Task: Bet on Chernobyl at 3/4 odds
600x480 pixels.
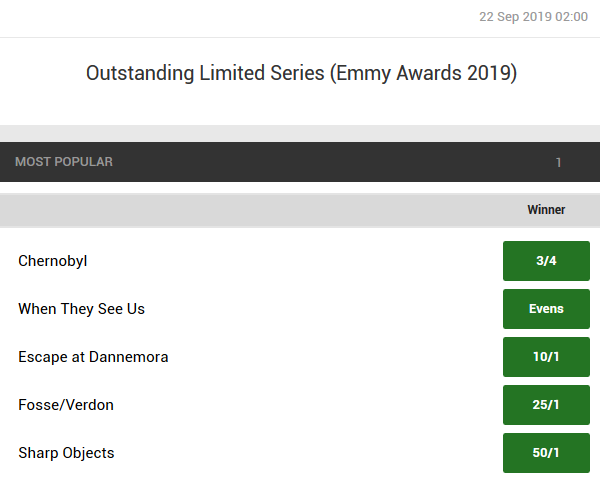Action: tap(546, 261)
